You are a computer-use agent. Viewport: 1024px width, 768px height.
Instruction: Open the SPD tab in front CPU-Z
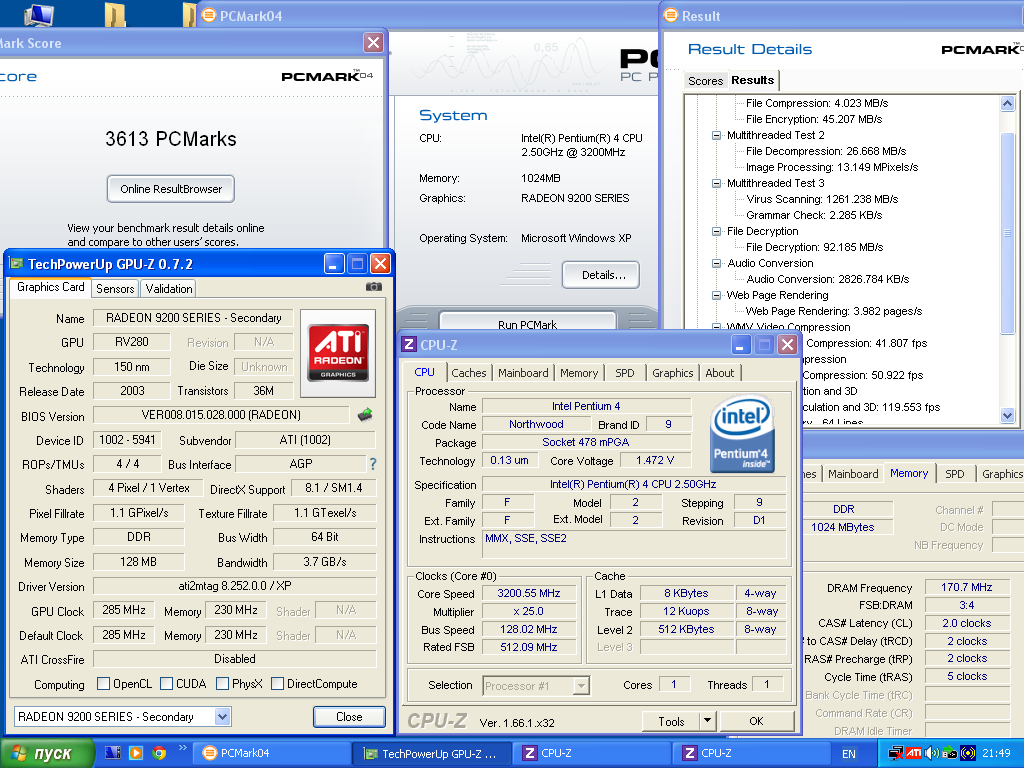coord(624,373)
